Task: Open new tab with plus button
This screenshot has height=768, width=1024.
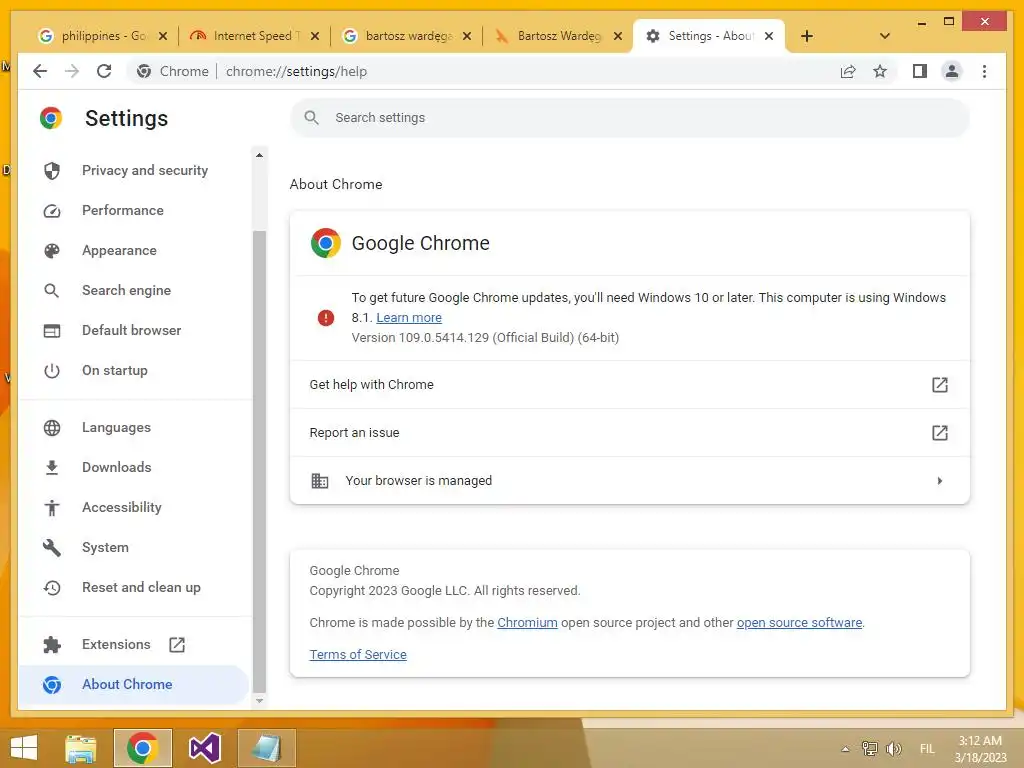Action: [807, 36]
